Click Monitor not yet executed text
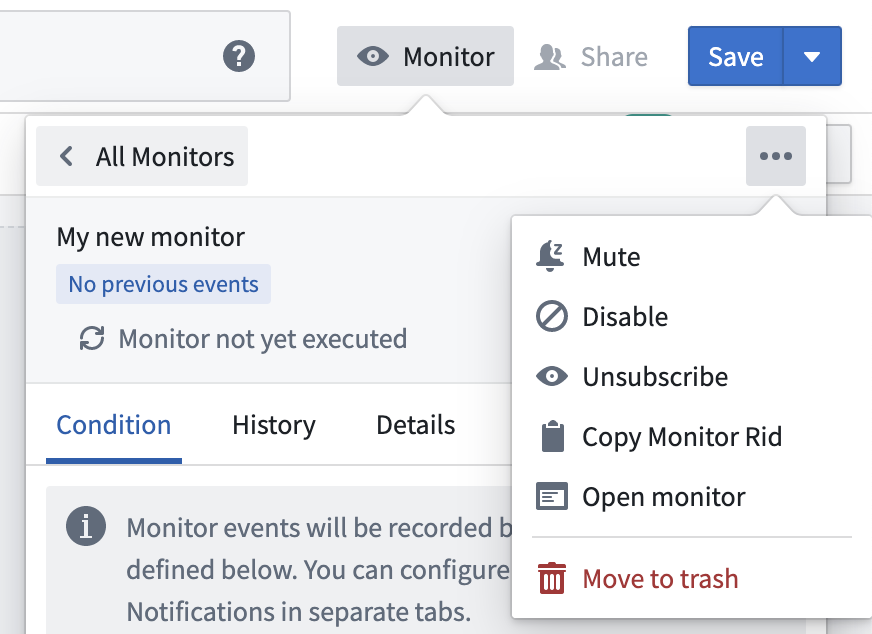Screen dimensions: 872x634 point(263,339)
